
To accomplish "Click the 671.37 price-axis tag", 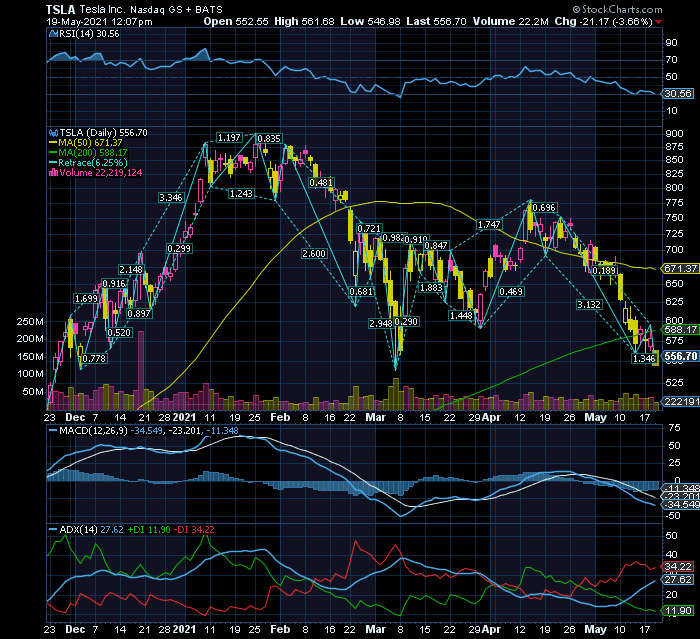I will pos(680,268).
